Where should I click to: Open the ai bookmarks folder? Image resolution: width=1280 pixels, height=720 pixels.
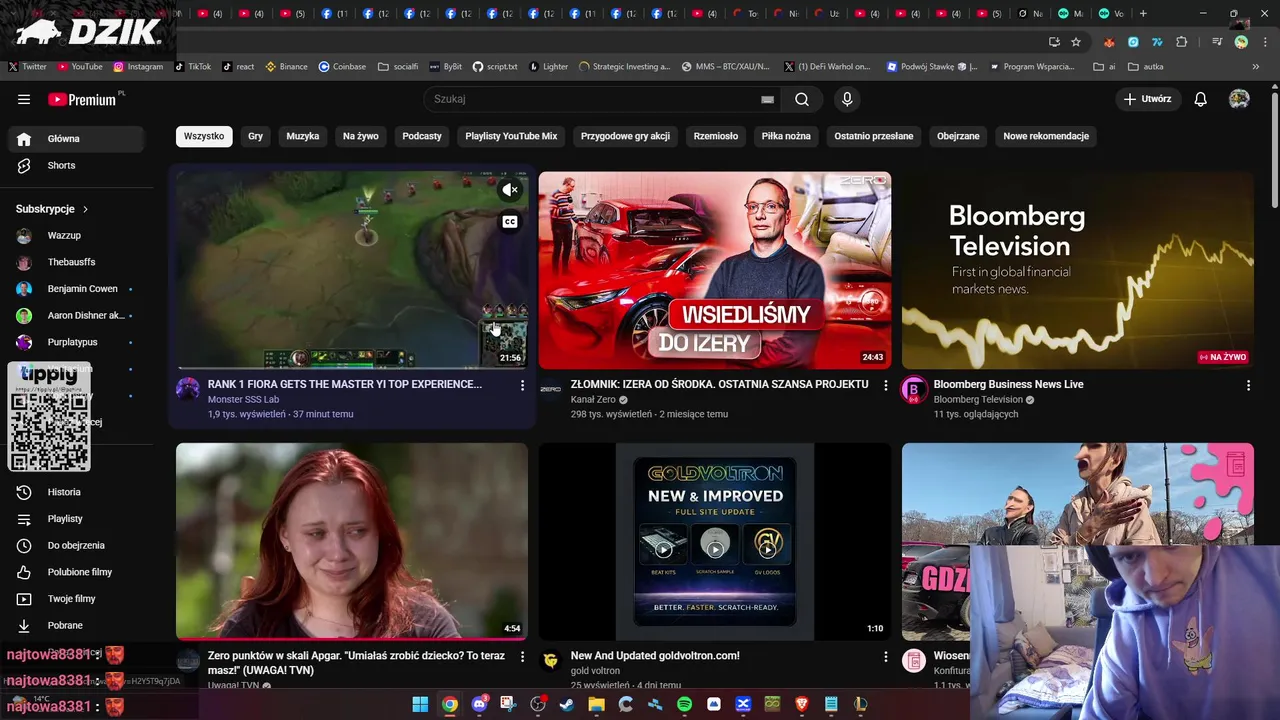pyautogui.click(x=1105, y=67)
